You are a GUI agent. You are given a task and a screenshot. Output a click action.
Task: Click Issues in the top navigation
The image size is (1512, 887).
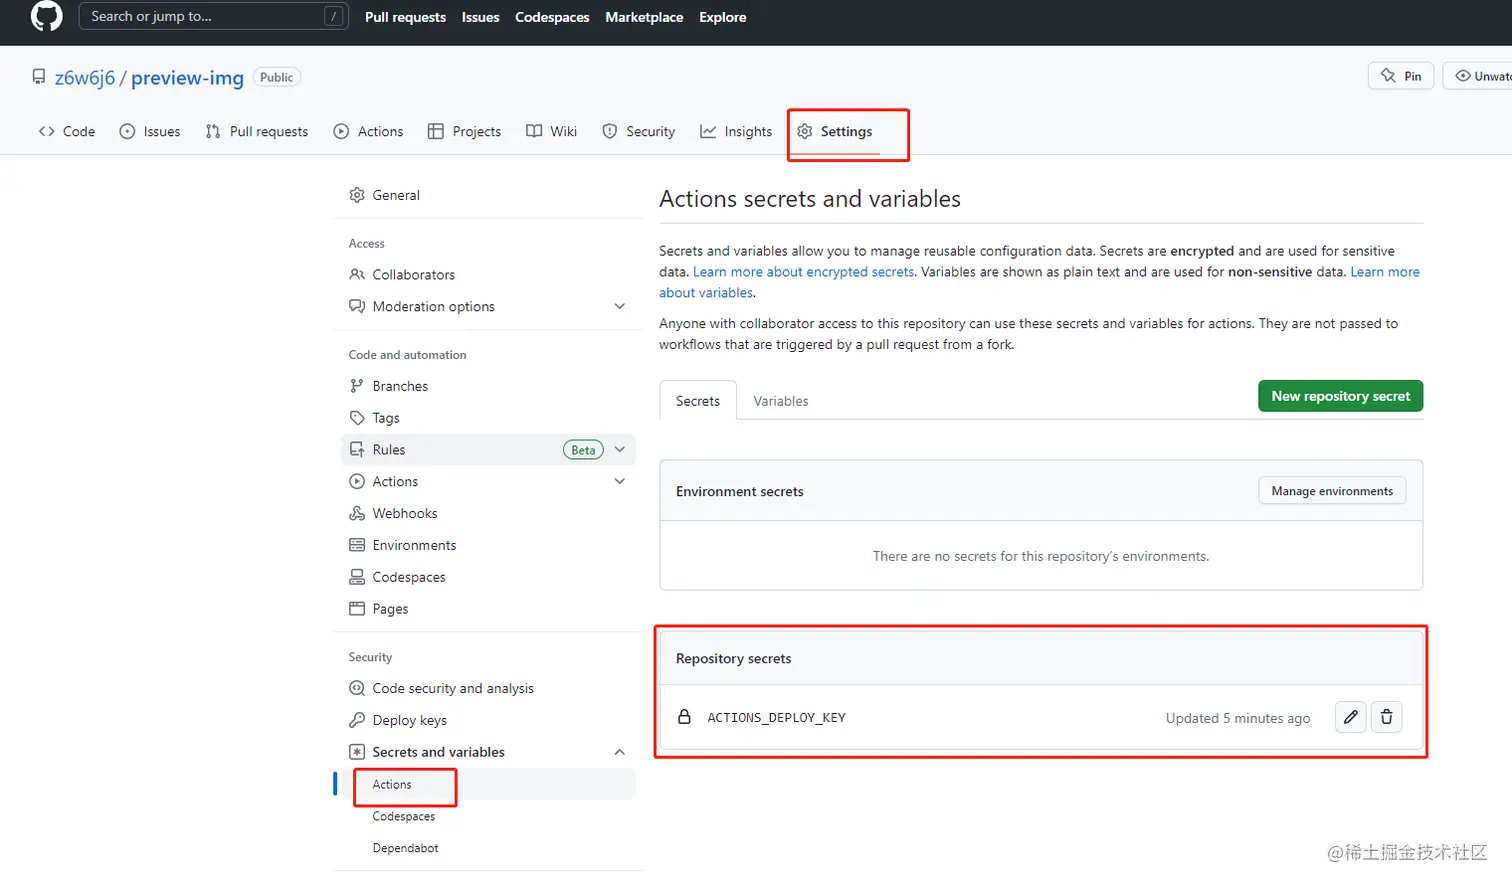tap(480, 17)
